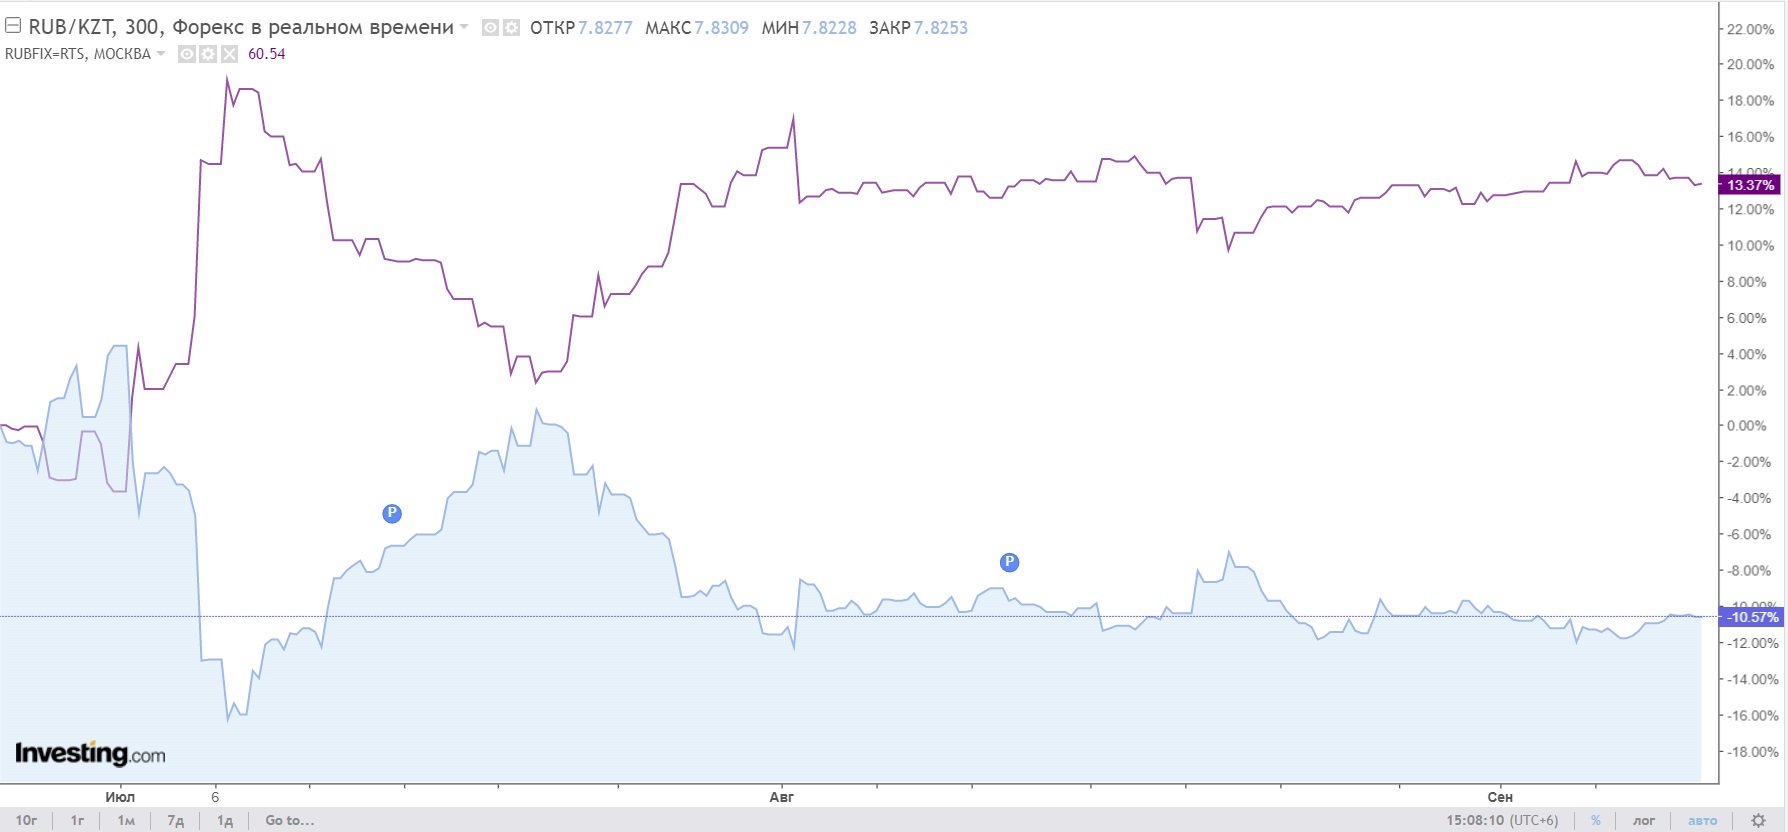Click the 15:08:10 (UTC+6) timezone clock

[1502, 820]
